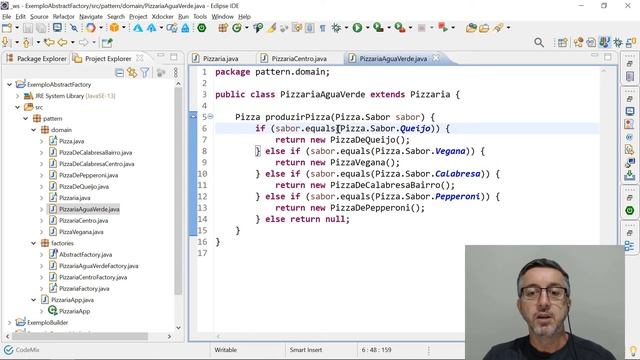Click Collapse All in Project Explorer
The image size is (640, 360).
119,73
